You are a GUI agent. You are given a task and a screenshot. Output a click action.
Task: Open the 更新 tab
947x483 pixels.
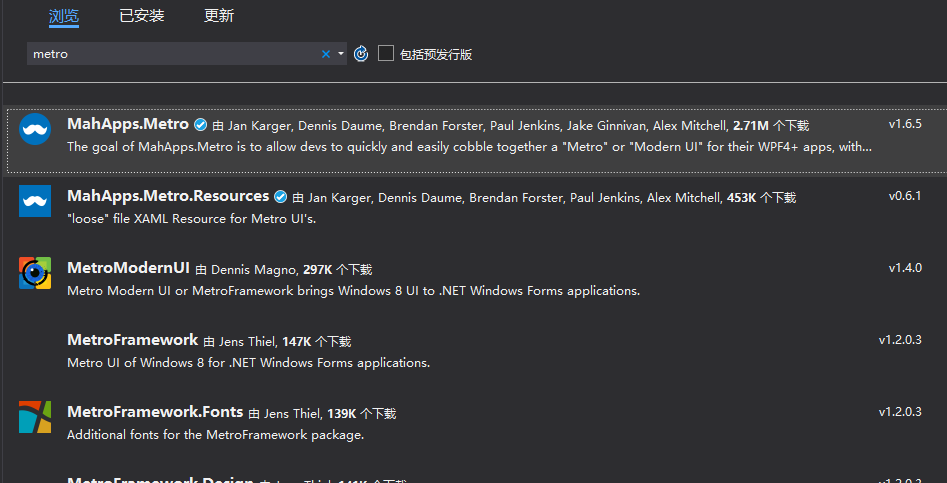coord(219,16)
